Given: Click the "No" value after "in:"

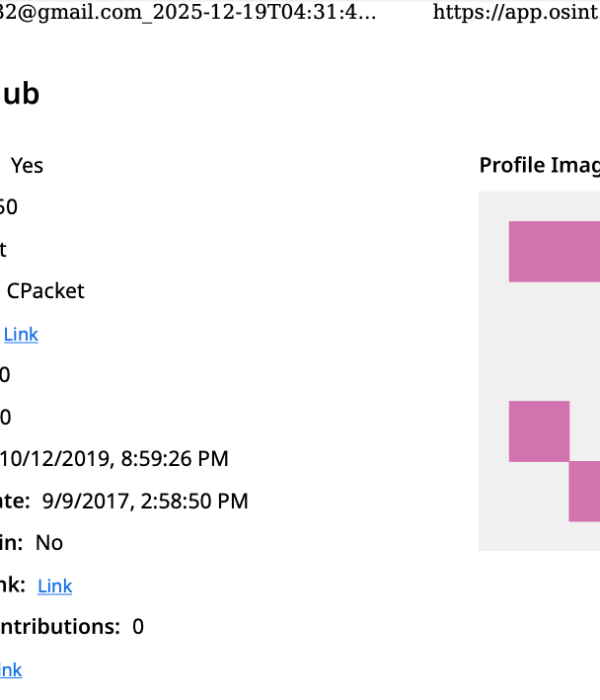Looking at the screenshot, I should tap(49, 543).
